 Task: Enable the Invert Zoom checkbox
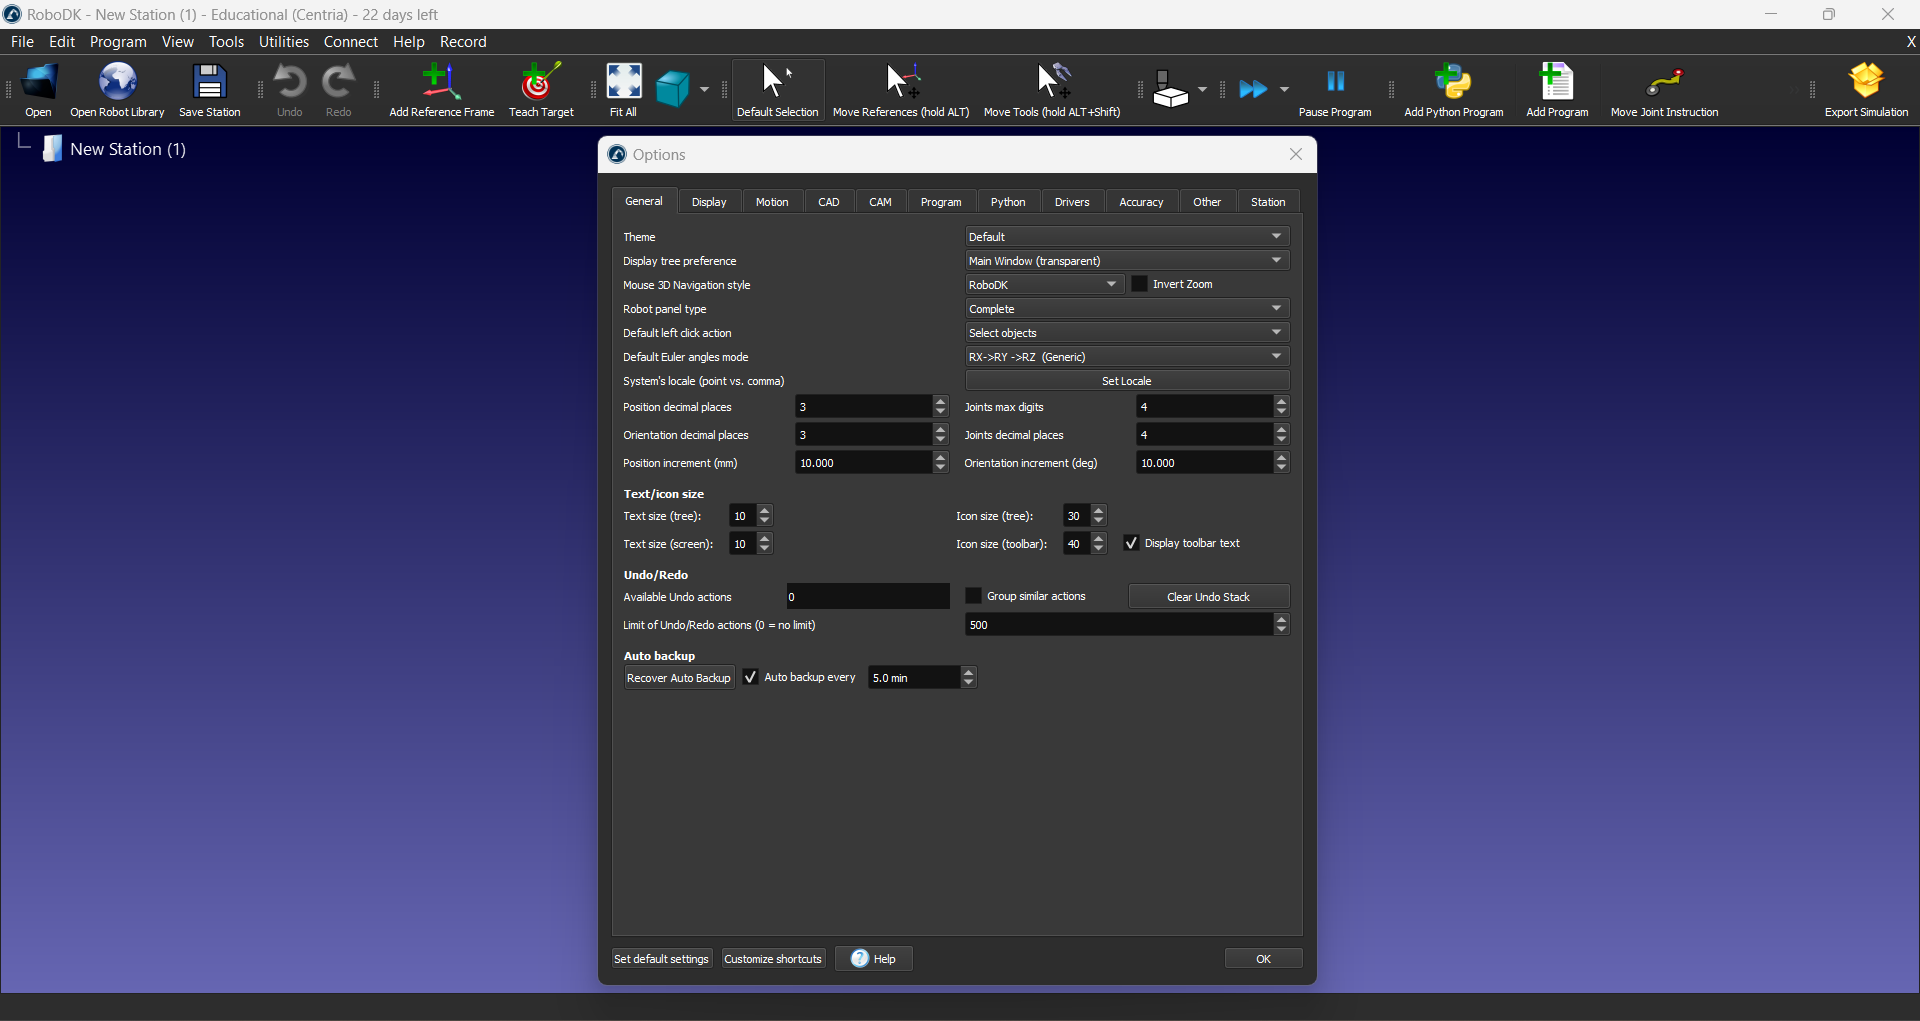[x=1140, y=285]
